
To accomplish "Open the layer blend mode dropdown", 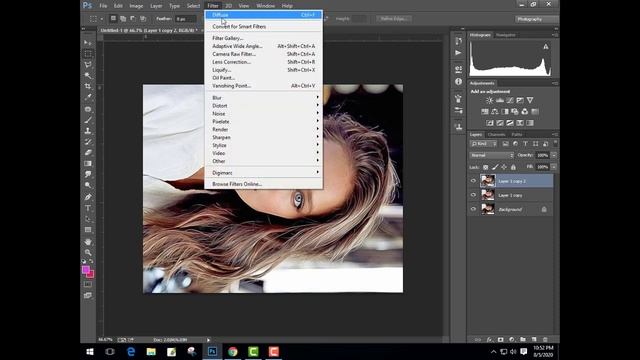I will pyautogui.click(x=492, y=156).
